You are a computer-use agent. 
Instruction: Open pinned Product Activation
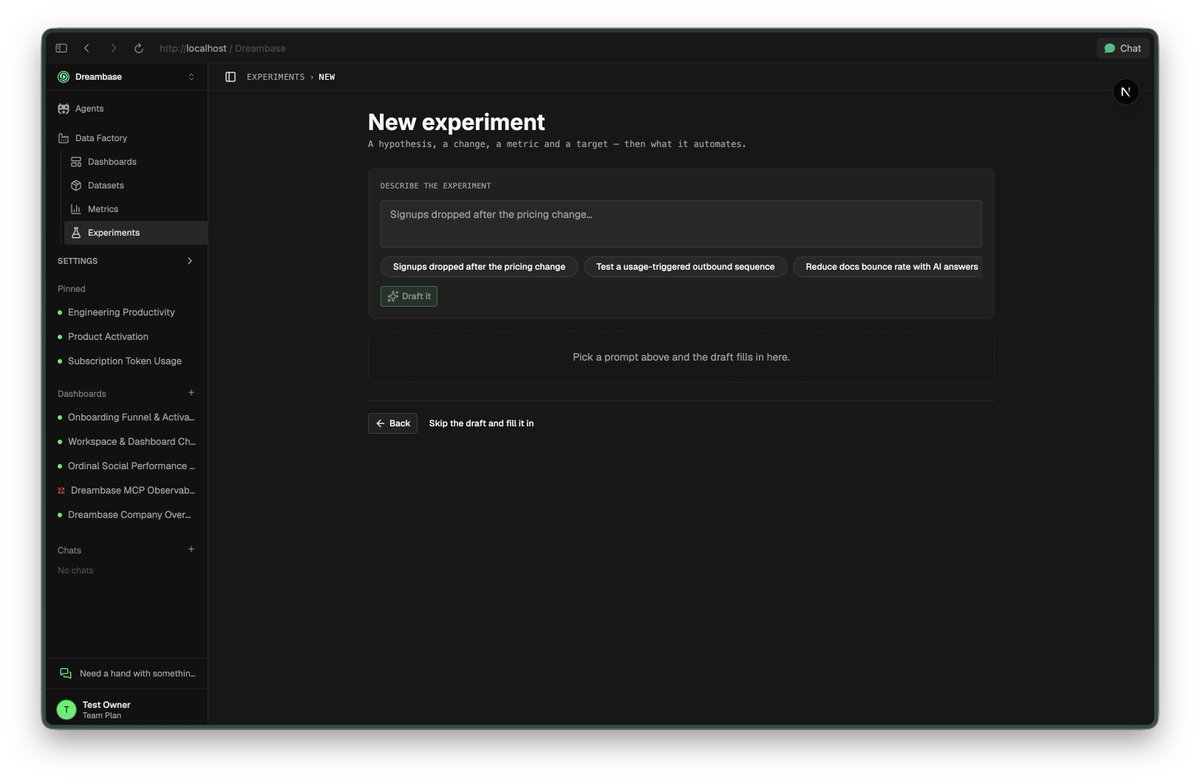(108, 337)
